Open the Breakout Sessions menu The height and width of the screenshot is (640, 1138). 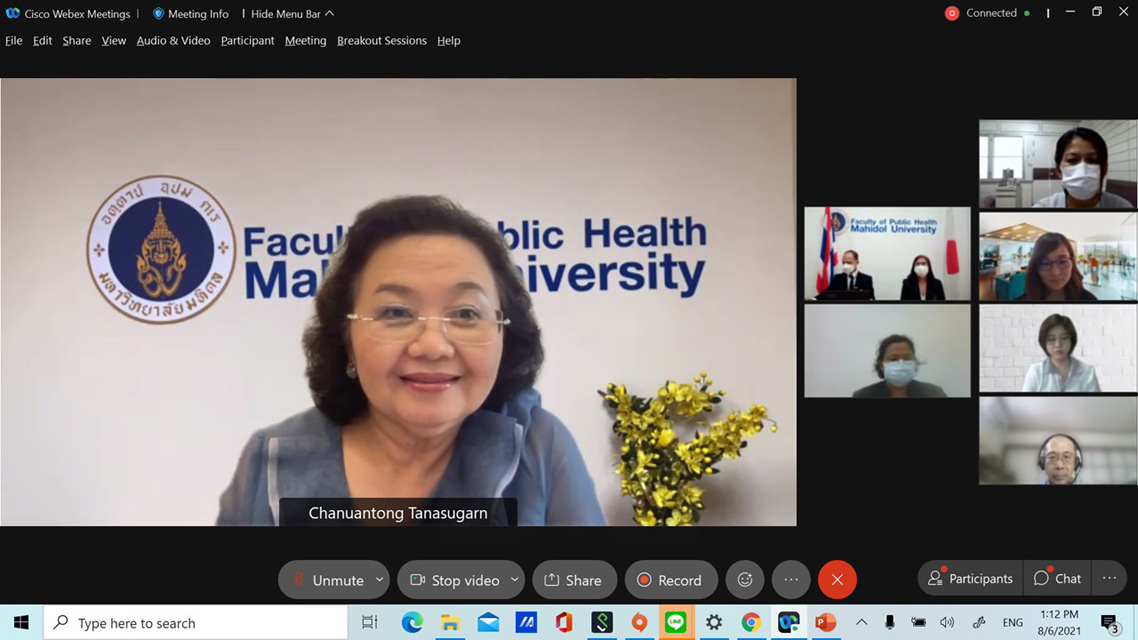point(382,41)
